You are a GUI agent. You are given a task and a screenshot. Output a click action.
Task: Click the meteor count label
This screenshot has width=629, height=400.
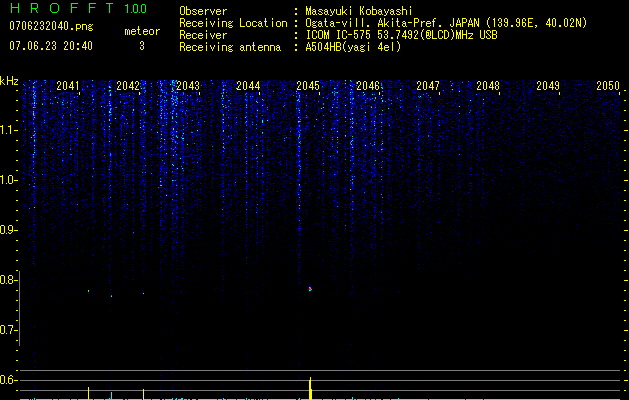142,31
